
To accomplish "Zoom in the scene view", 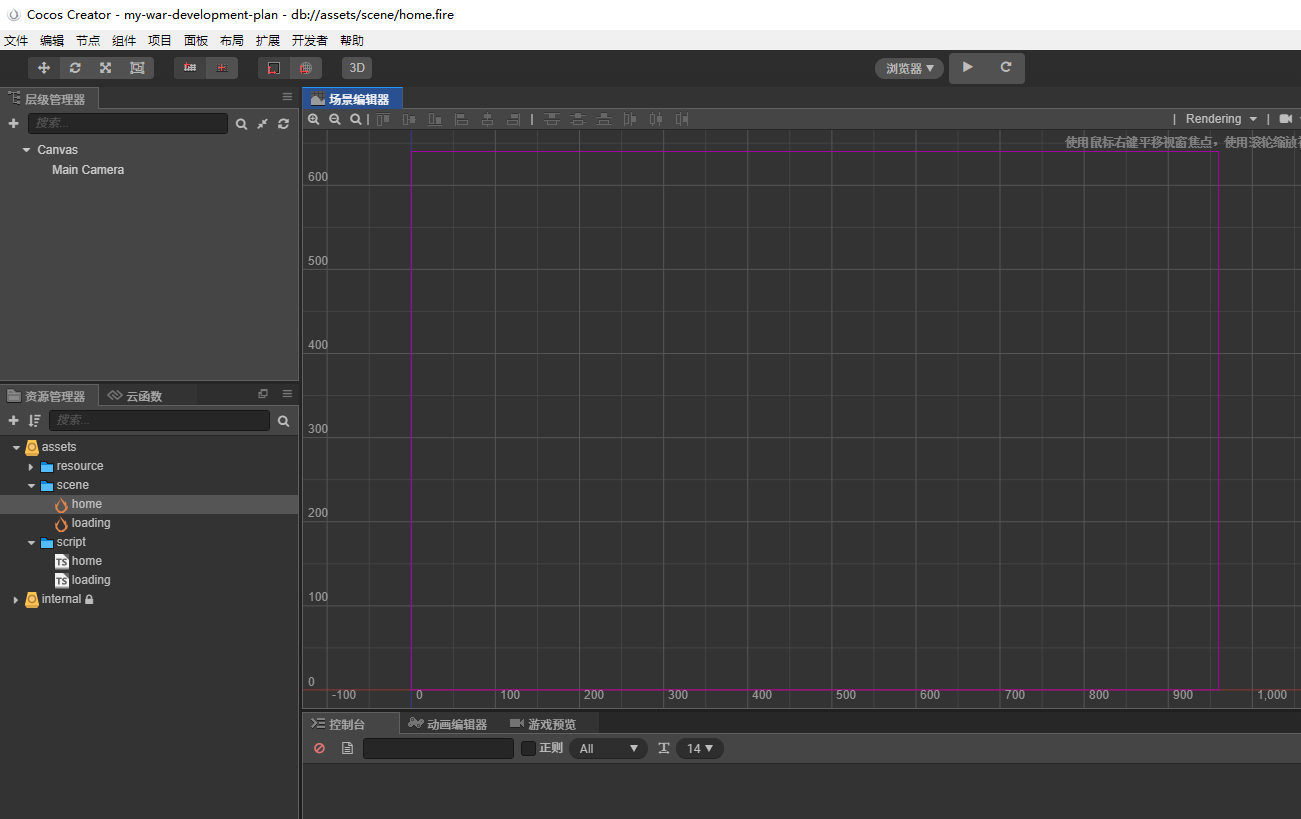I will coord(314,119).
